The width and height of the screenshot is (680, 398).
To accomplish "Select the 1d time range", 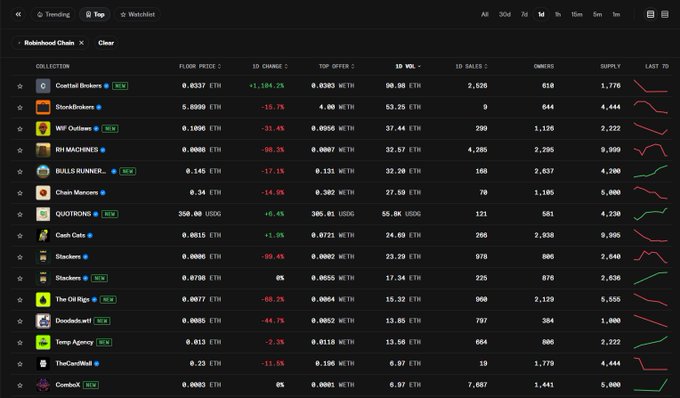I will click(x=541, y=14).
